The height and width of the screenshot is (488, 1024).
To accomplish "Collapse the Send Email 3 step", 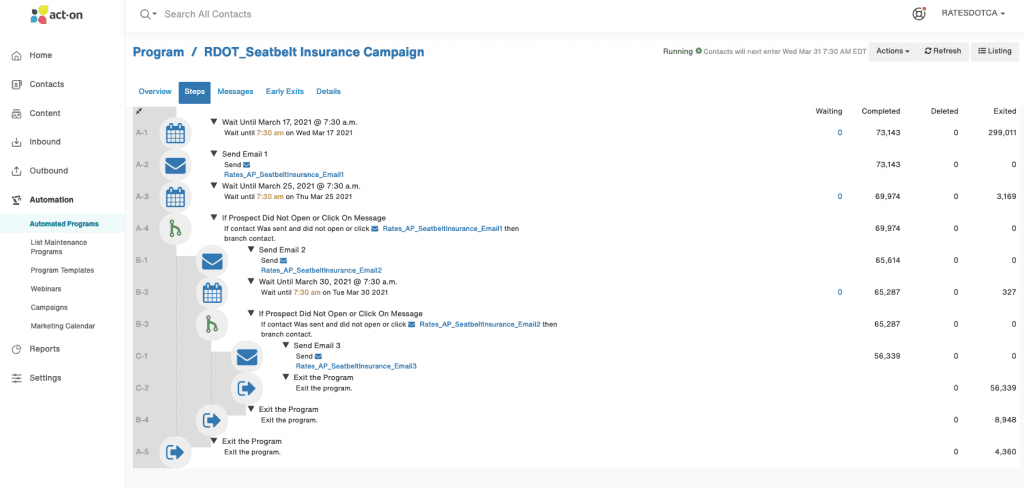I will [286, 346].
